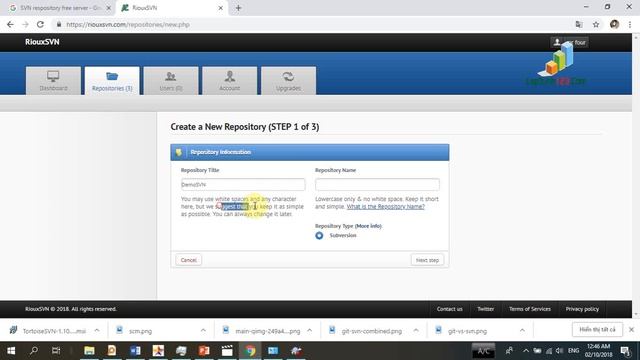Open the Chrome profile avatar
The image size is (640, 360).
(x=614, y=24)
